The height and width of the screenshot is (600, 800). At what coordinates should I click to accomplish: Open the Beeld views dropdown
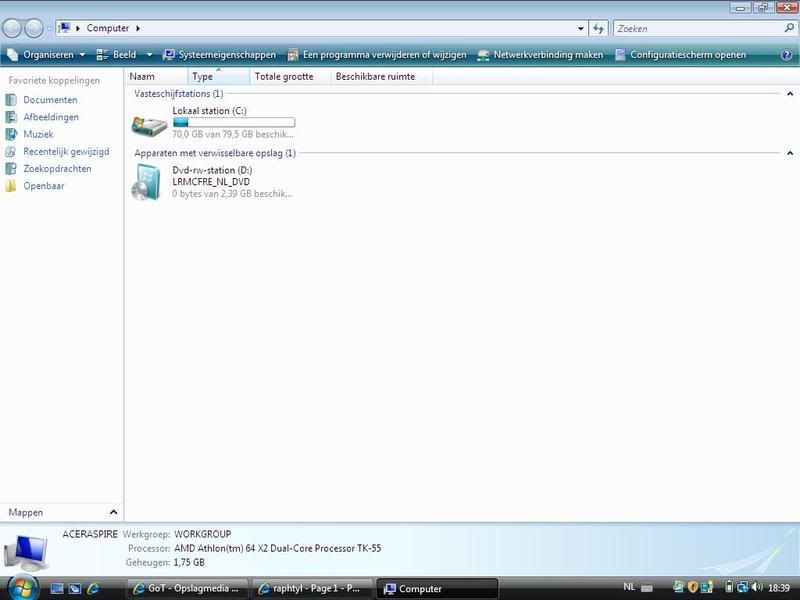click(149, 55)
